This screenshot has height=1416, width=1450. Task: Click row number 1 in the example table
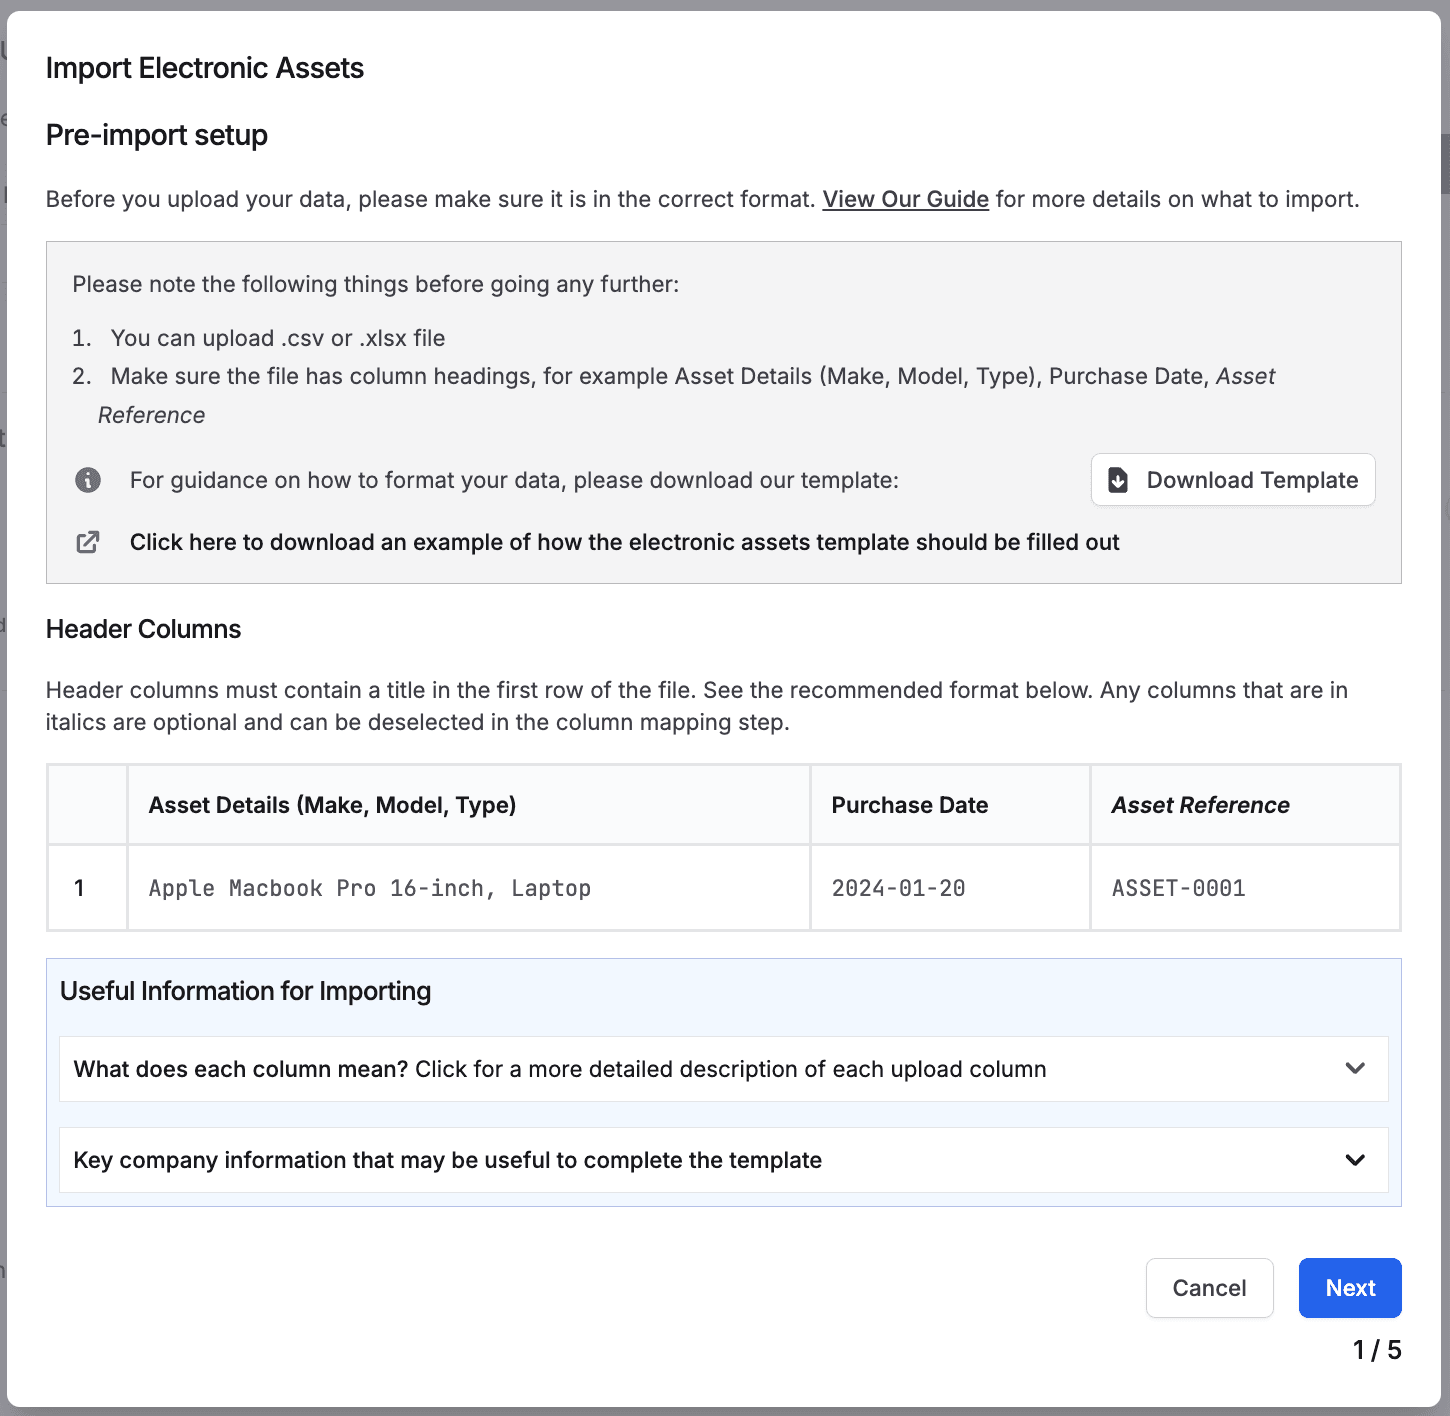pyautogui.click(x=80, y=888)
